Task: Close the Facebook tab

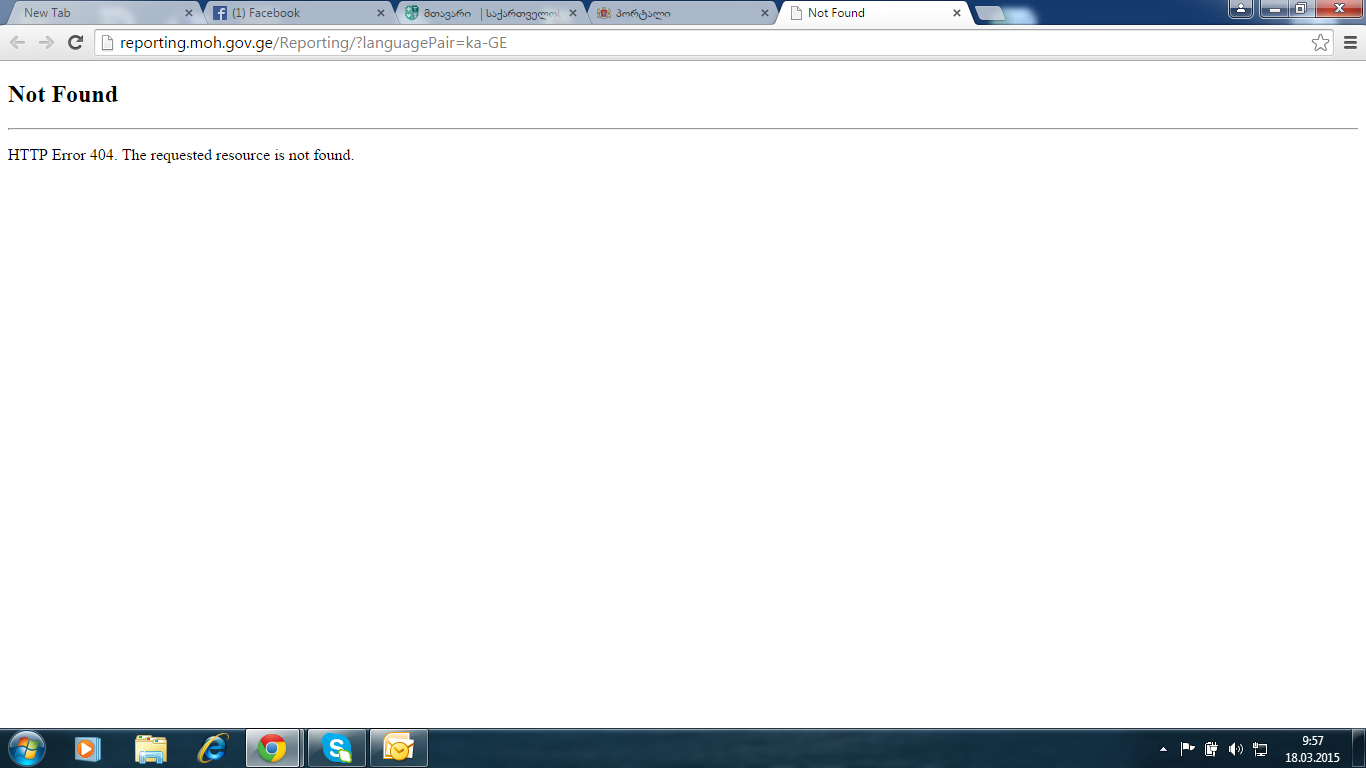Action: pyautogui.click(x=380, y=13)
